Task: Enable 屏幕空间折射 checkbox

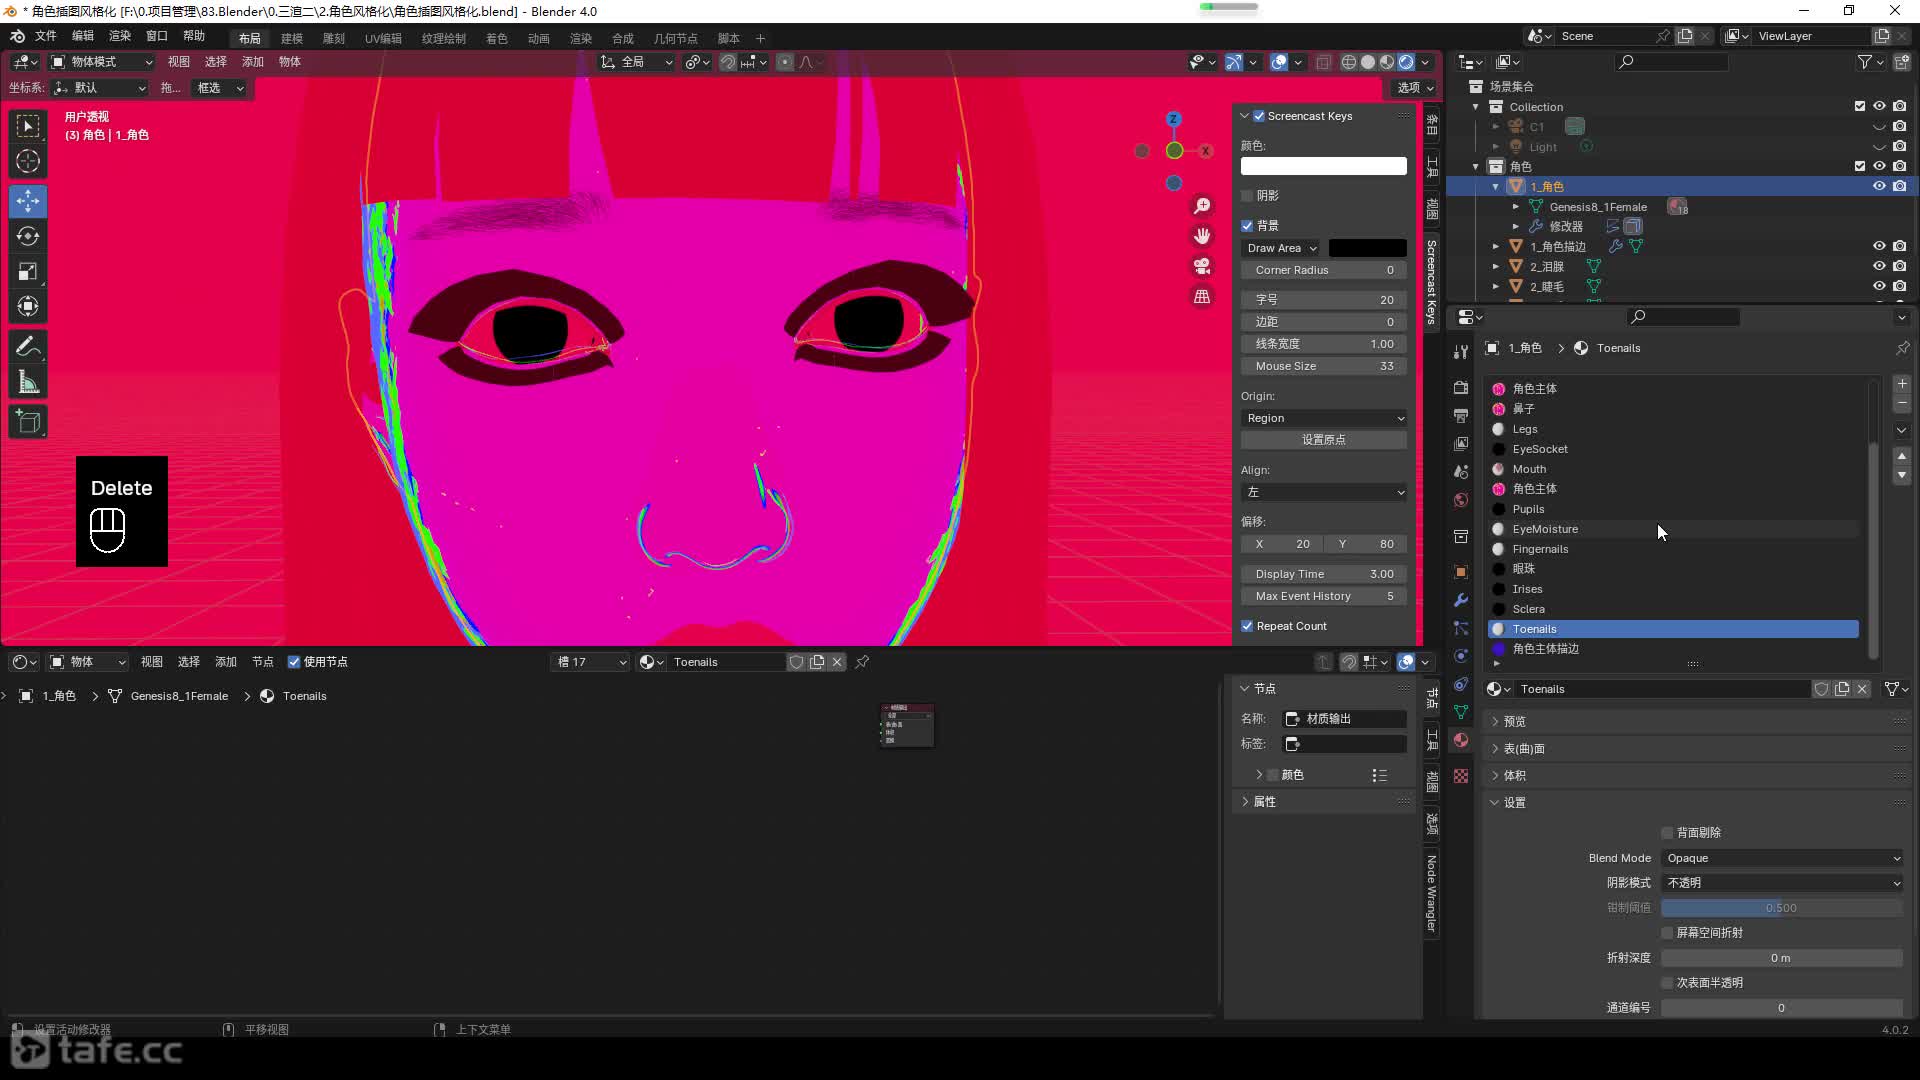Action: (x=1667, y=933)
